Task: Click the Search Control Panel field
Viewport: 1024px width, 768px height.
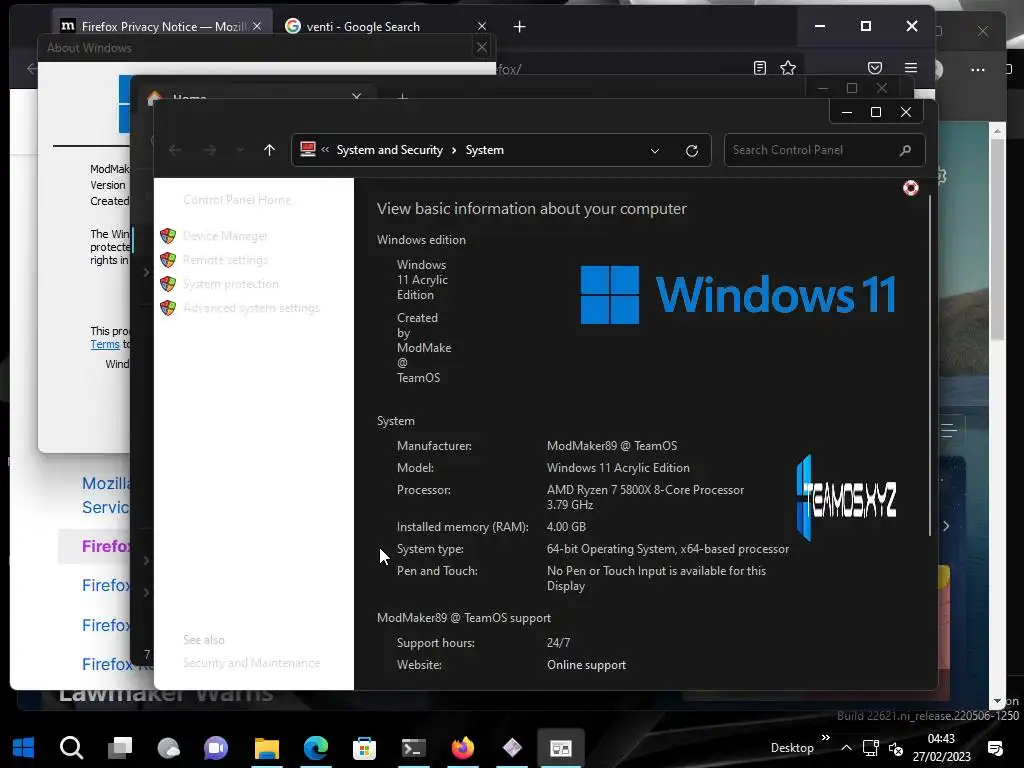Action: tap(824, 150)
